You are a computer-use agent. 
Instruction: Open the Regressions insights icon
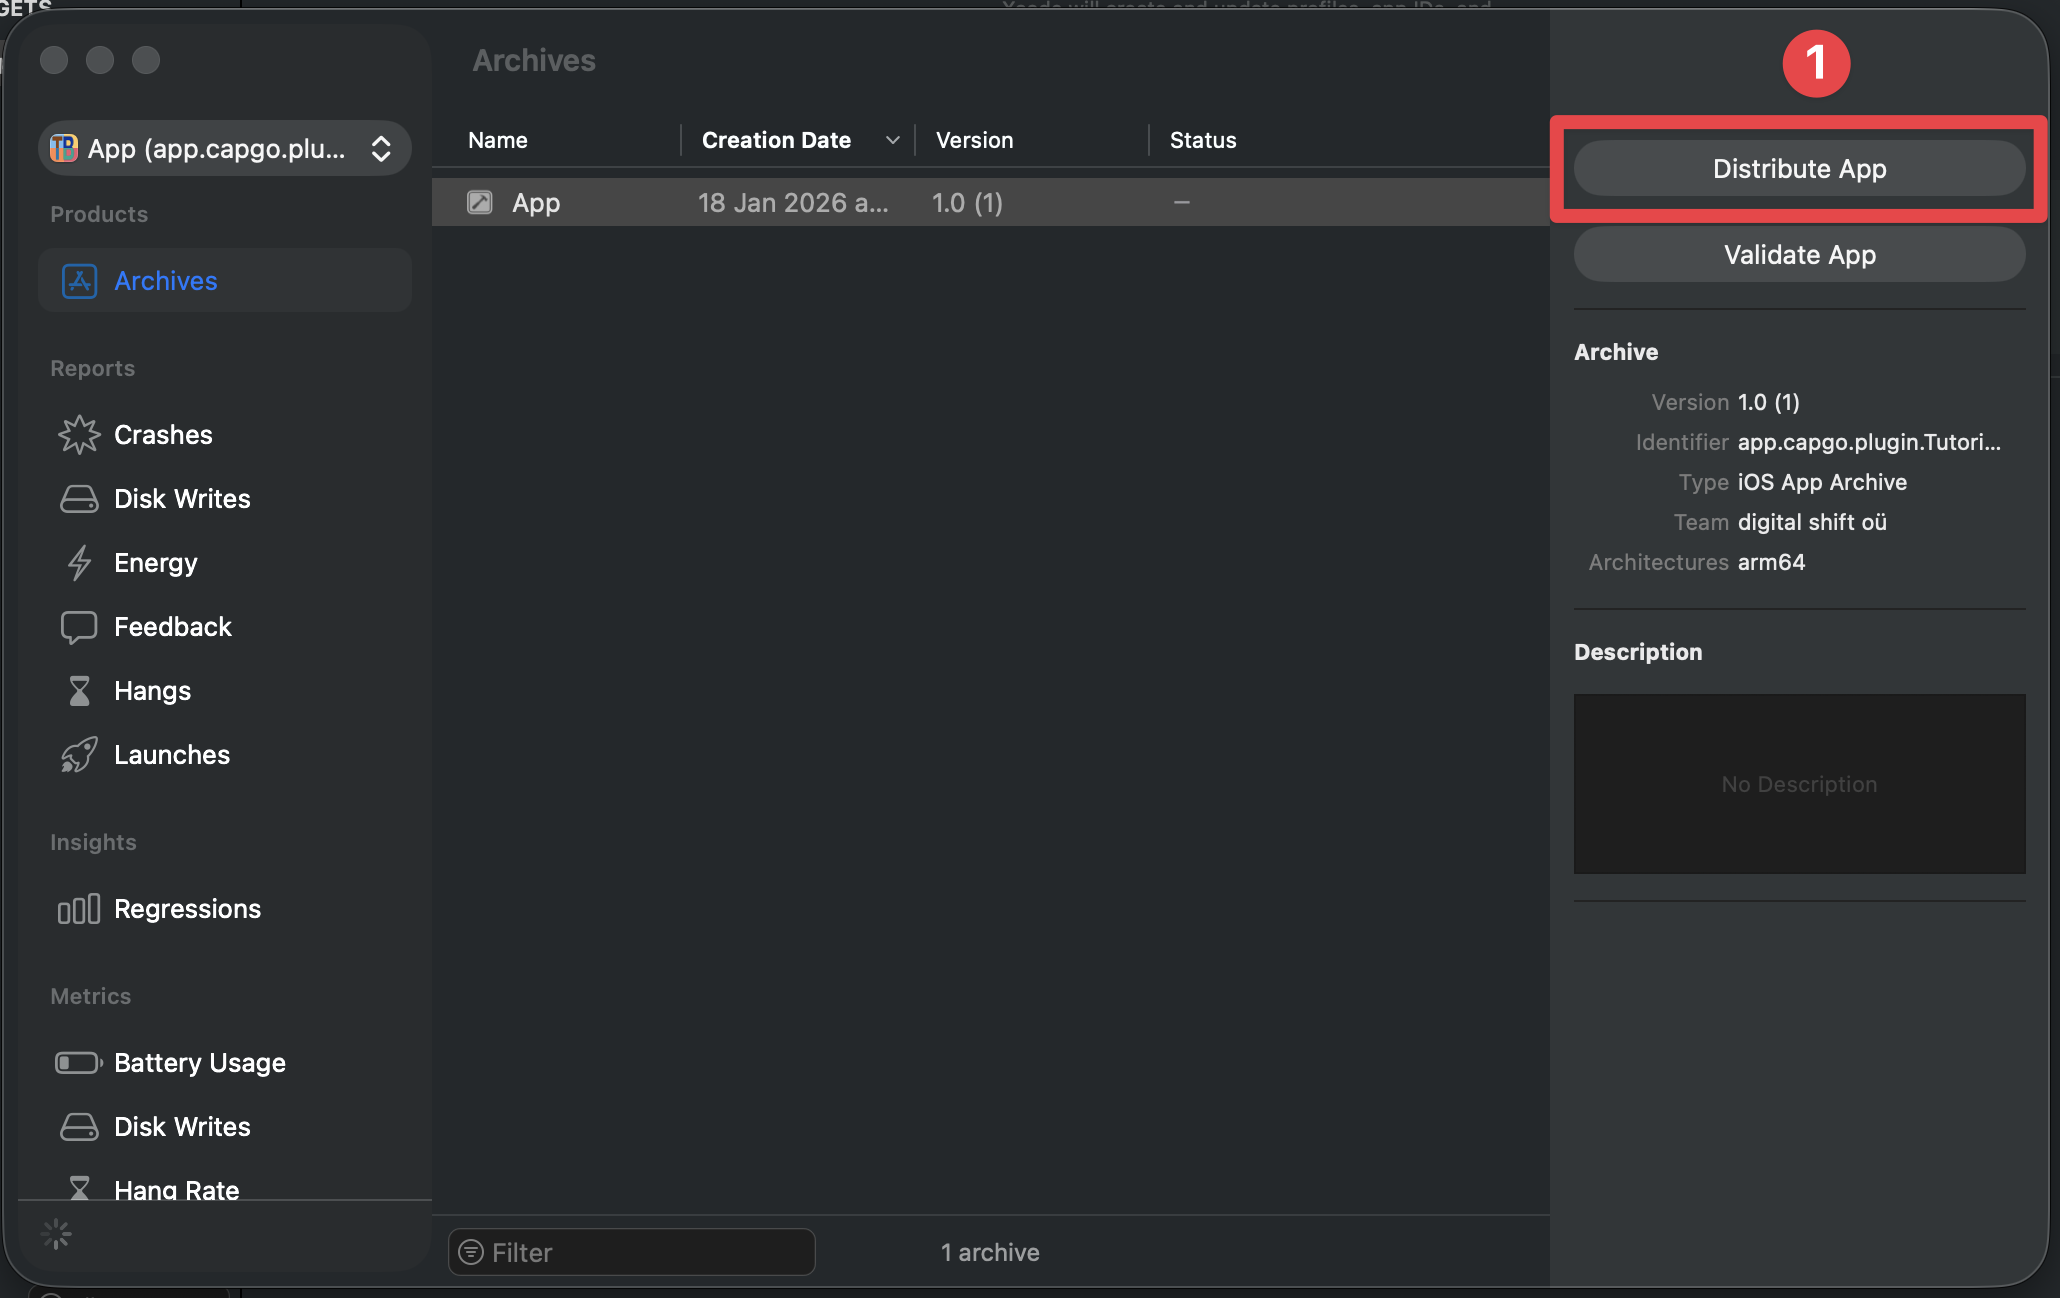(78, 909)
